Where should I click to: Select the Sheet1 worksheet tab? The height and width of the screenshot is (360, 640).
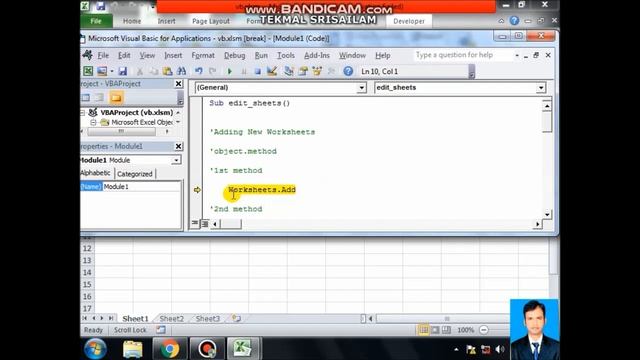pyautogui.click(x=135, y=318)
